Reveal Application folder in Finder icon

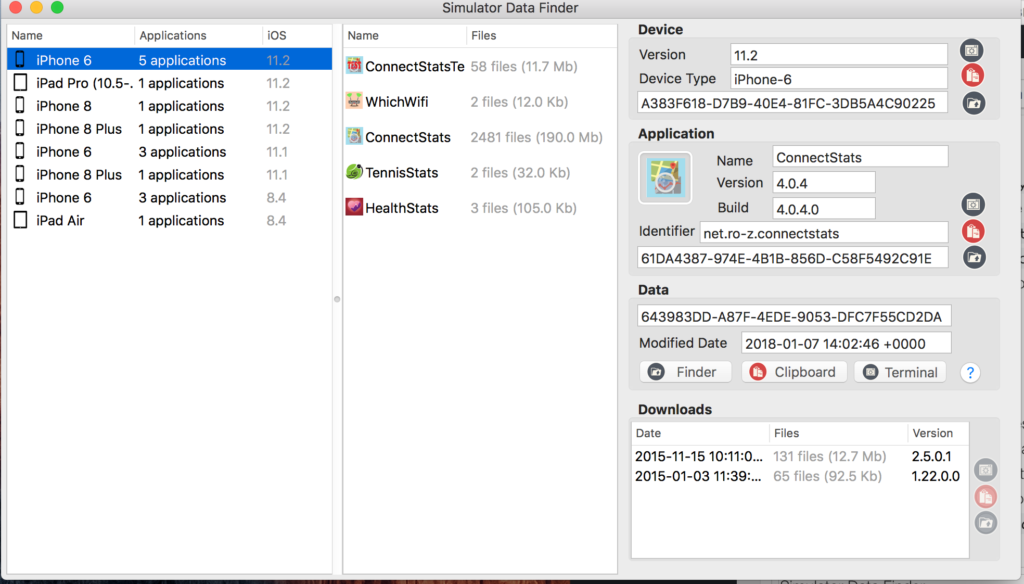(x=973, y=258)
